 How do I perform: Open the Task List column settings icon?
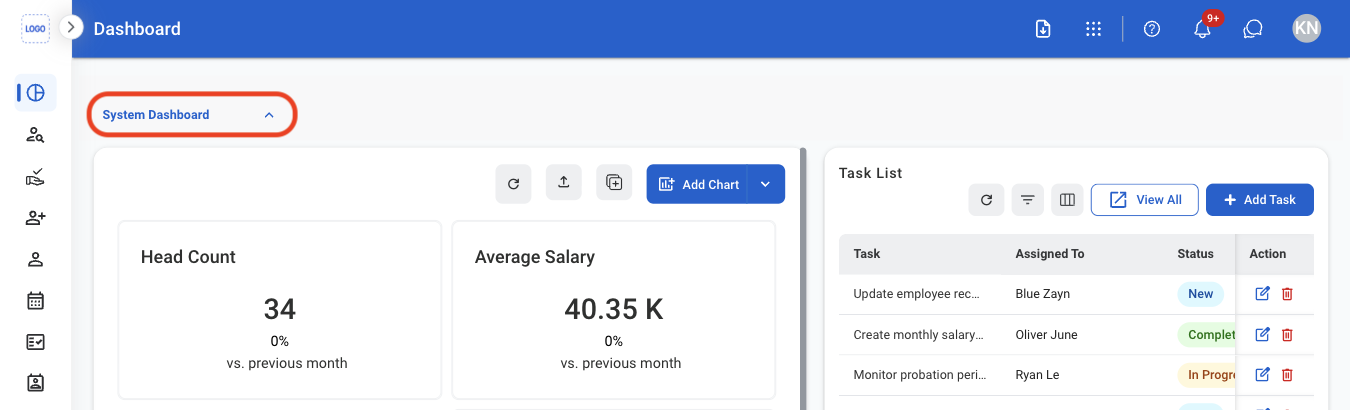(1067, 200)
